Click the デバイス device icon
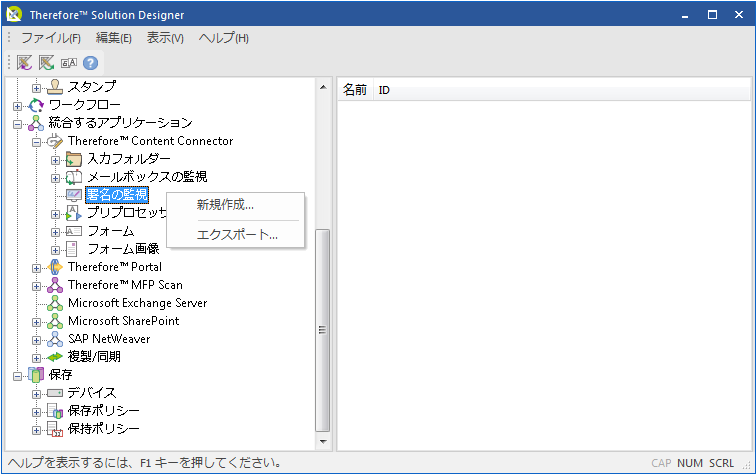 (x=55, y=393)
